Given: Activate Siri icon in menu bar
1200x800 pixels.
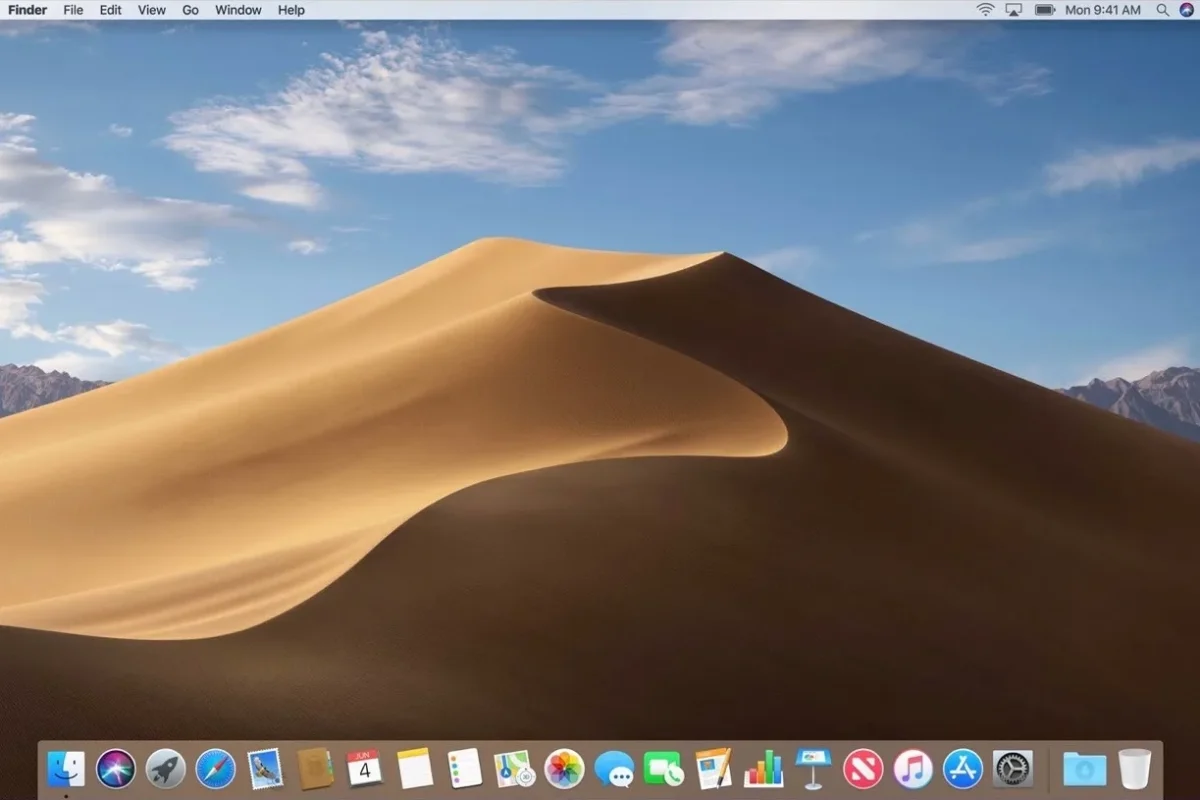Looking at the screenshot, I should pos(1186,10).
